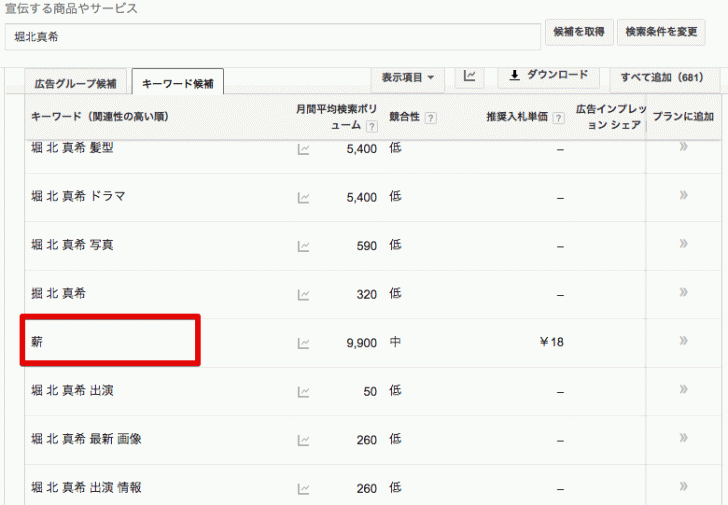Image resolution: width=728 pixels, height=505 pixels.
Task: Click the 検索条件を変更 button
Action: click(661, 32)
